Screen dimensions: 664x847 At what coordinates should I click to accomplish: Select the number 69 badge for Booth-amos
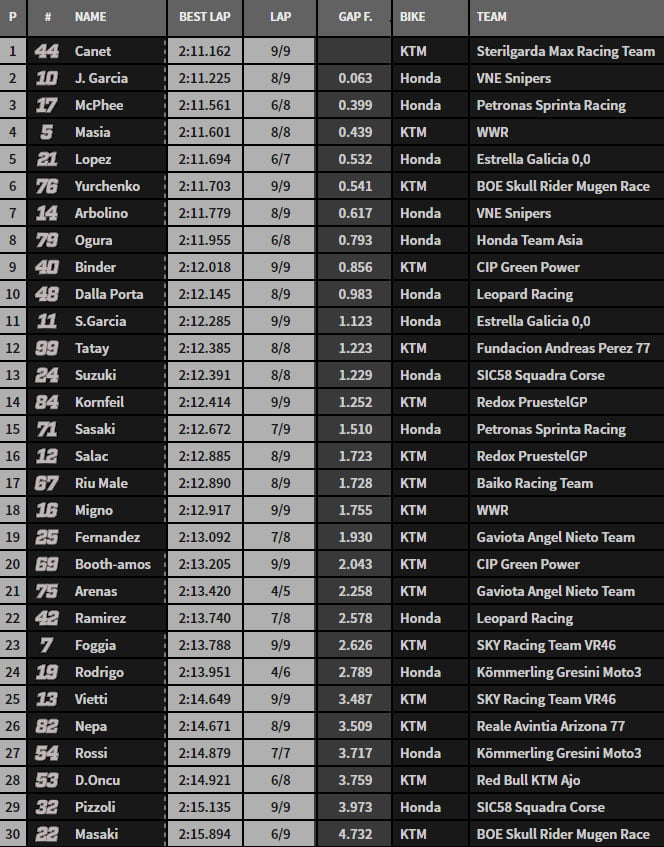(x=47, y=564)
